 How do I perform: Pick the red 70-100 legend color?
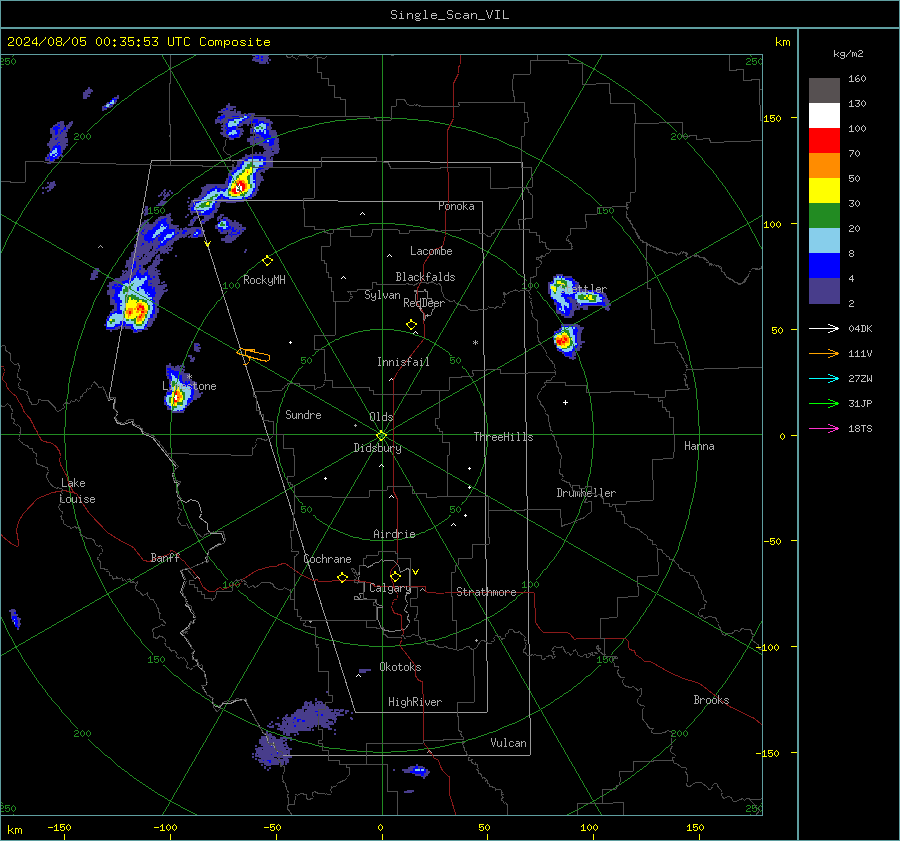pyautogui.click(x=824, y=141)
